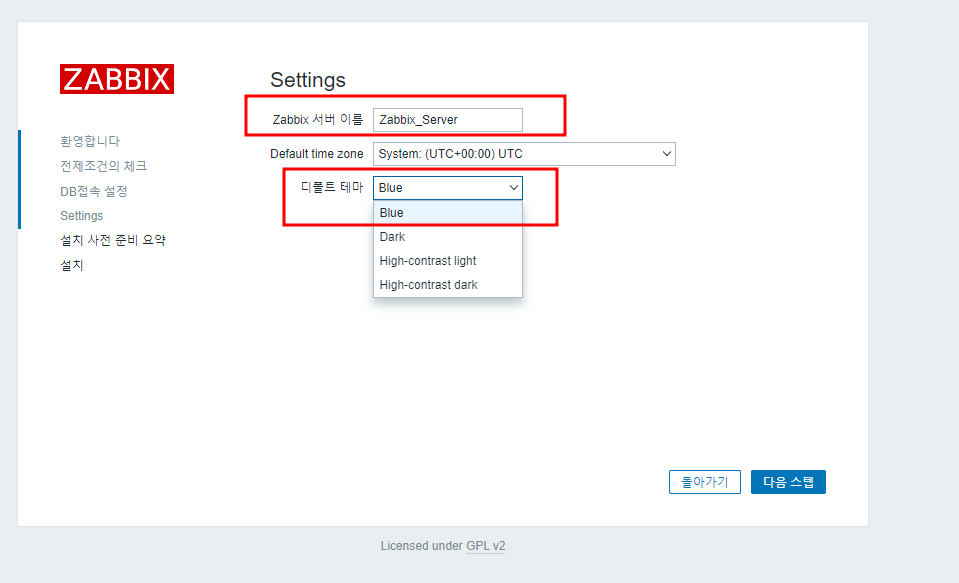Click the DB접속 설정 step
Image resolution: width=959 pixels, height=583 pixels.
pos(94,191)
